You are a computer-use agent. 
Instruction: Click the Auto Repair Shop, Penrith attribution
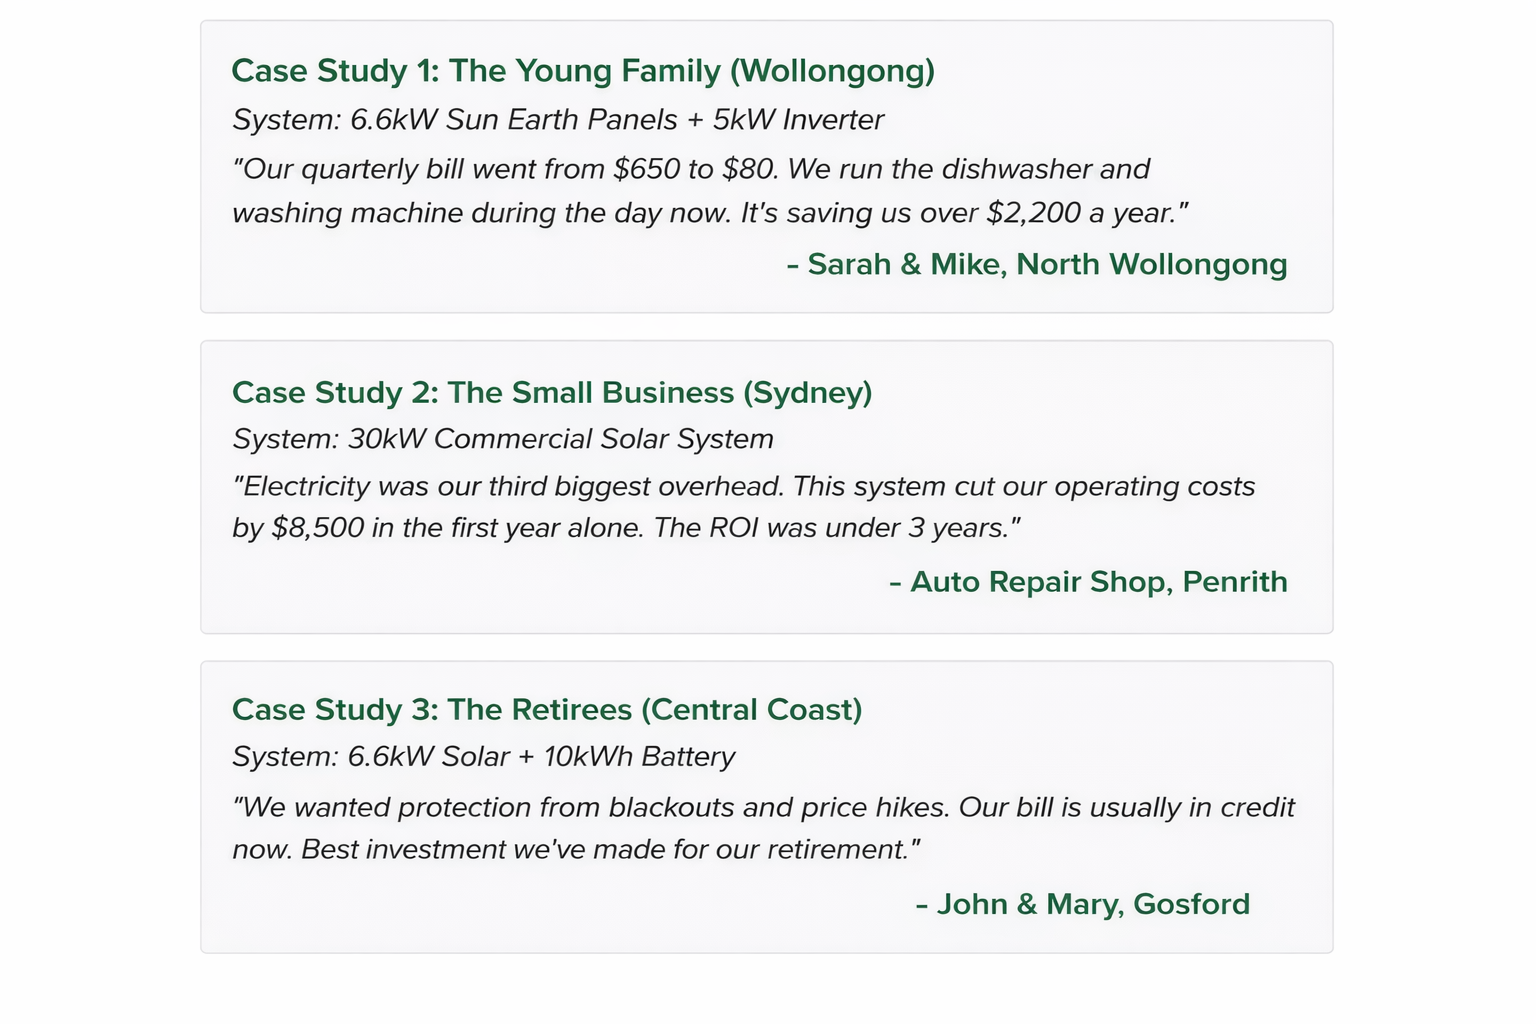click(x=1088, y=582)
